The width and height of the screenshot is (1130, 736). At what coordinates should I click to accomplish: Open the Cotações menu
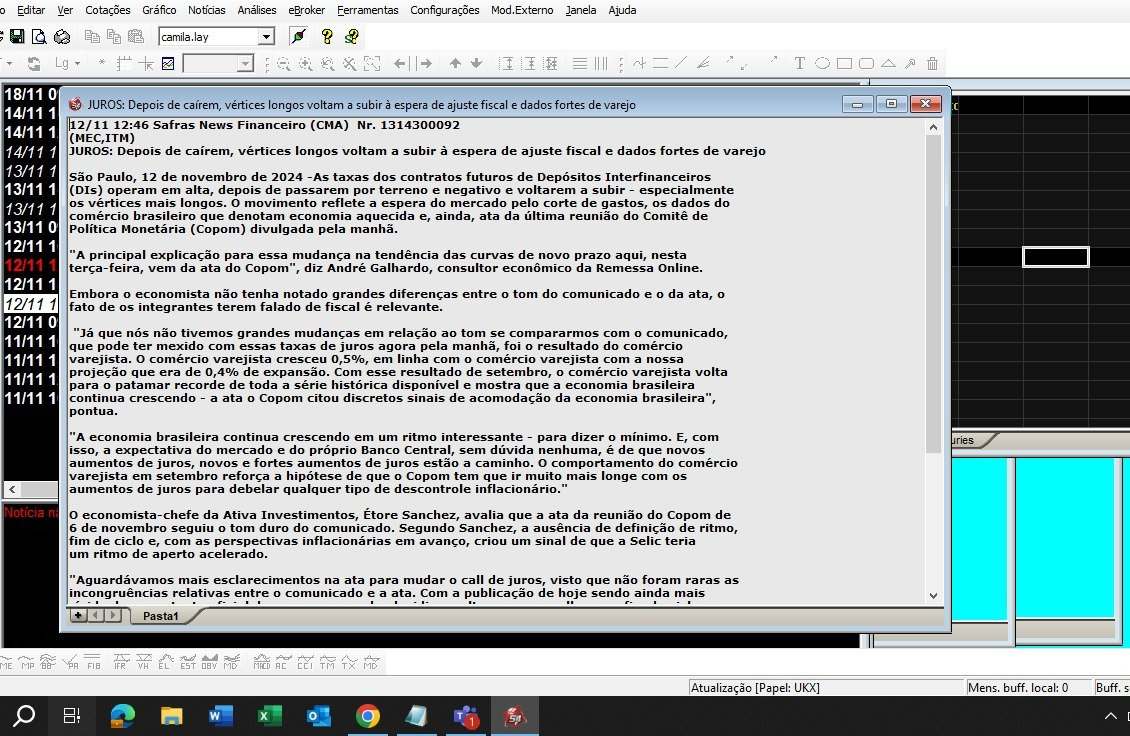[x=108, y=10]
